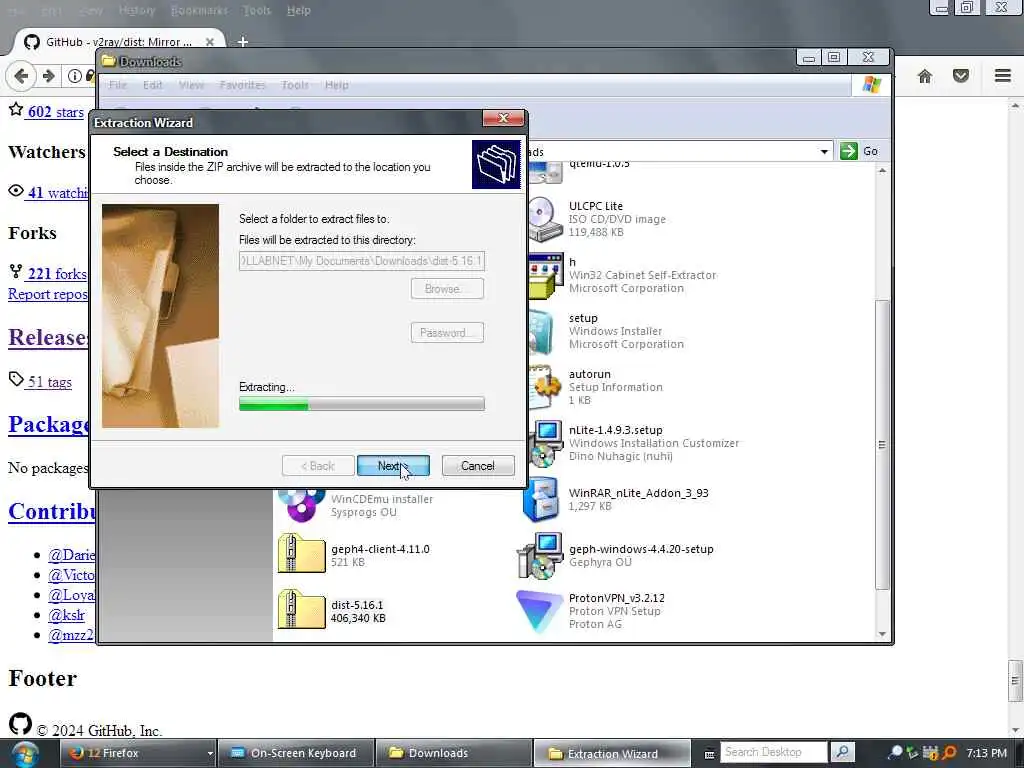Viewport: 1024px width, 768px height.
Task: Open the 41 watching link
Action: tap(58, 193)
